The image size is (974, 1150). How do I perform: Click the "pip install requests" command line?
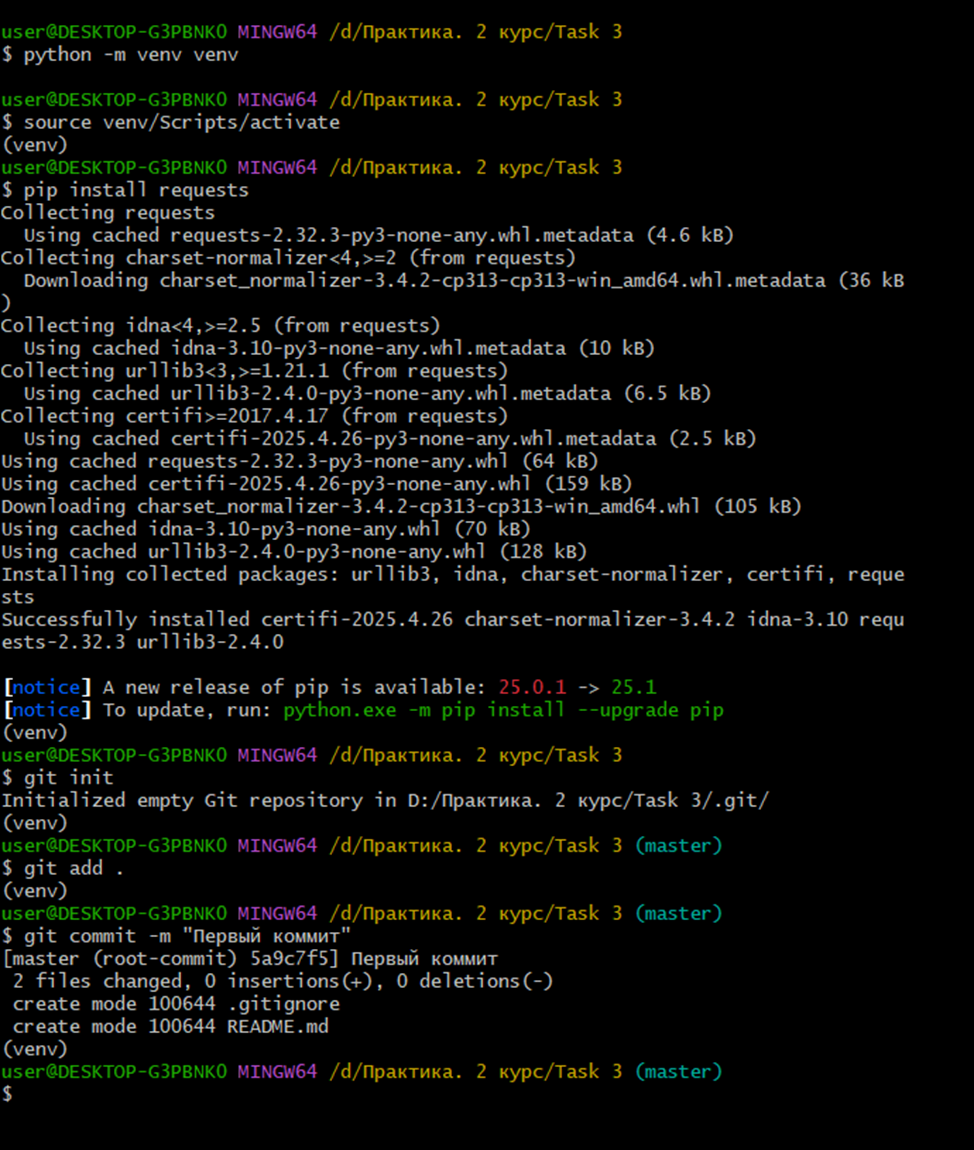[x=136, y=190]
